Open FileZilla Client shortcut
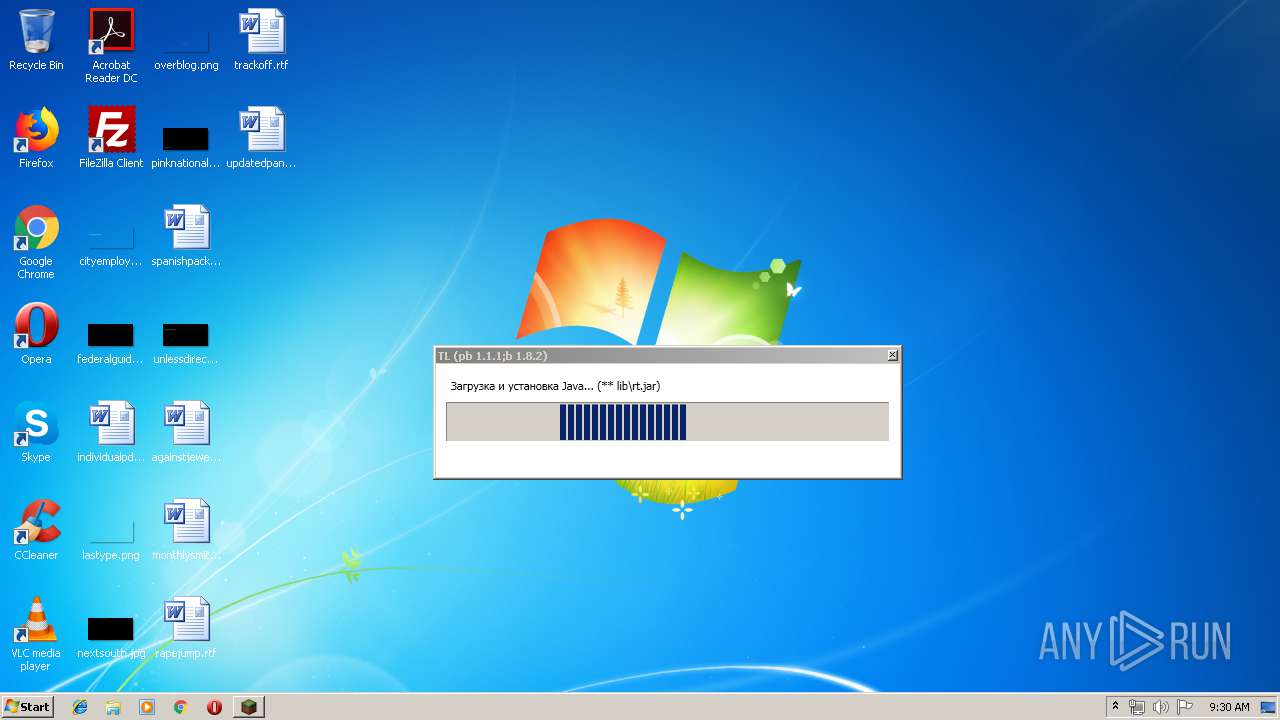The image size is (1280, 720). click(111, 138)
